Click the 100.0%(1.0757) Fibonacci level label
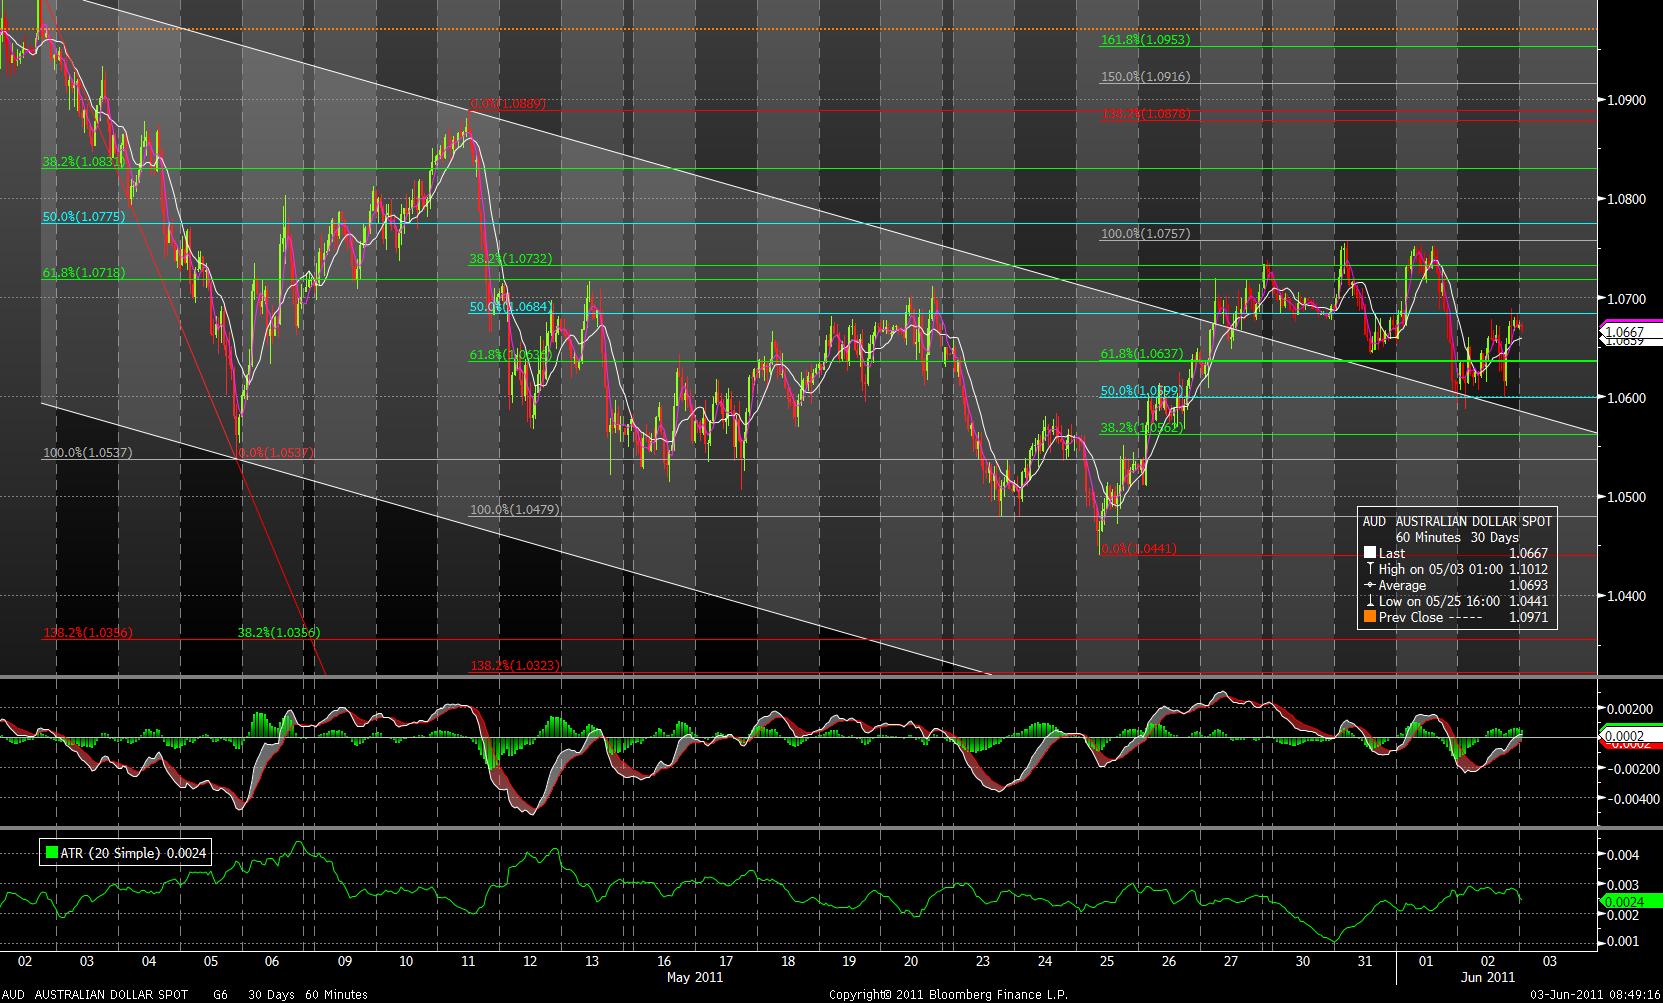This screenshot has width=1663, height=1003. [1145, 234]
